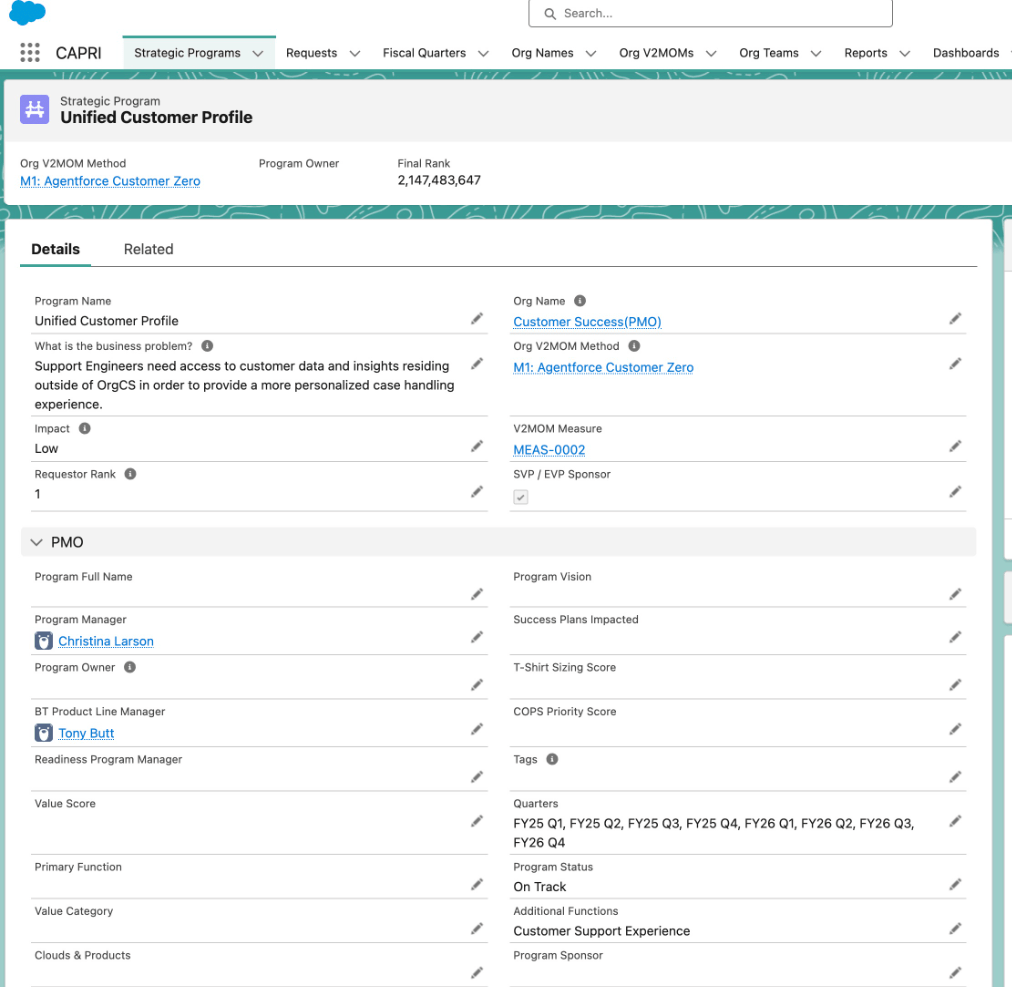The height and width of the screenshot is (987, 1012).
Task: Edit Readiness Program Manager pencil icon
Action: pyautogui.click(x=477, y=777)
